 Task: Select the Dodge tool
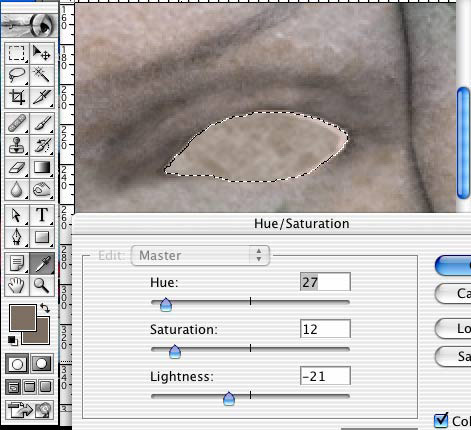tap(42, 189)
